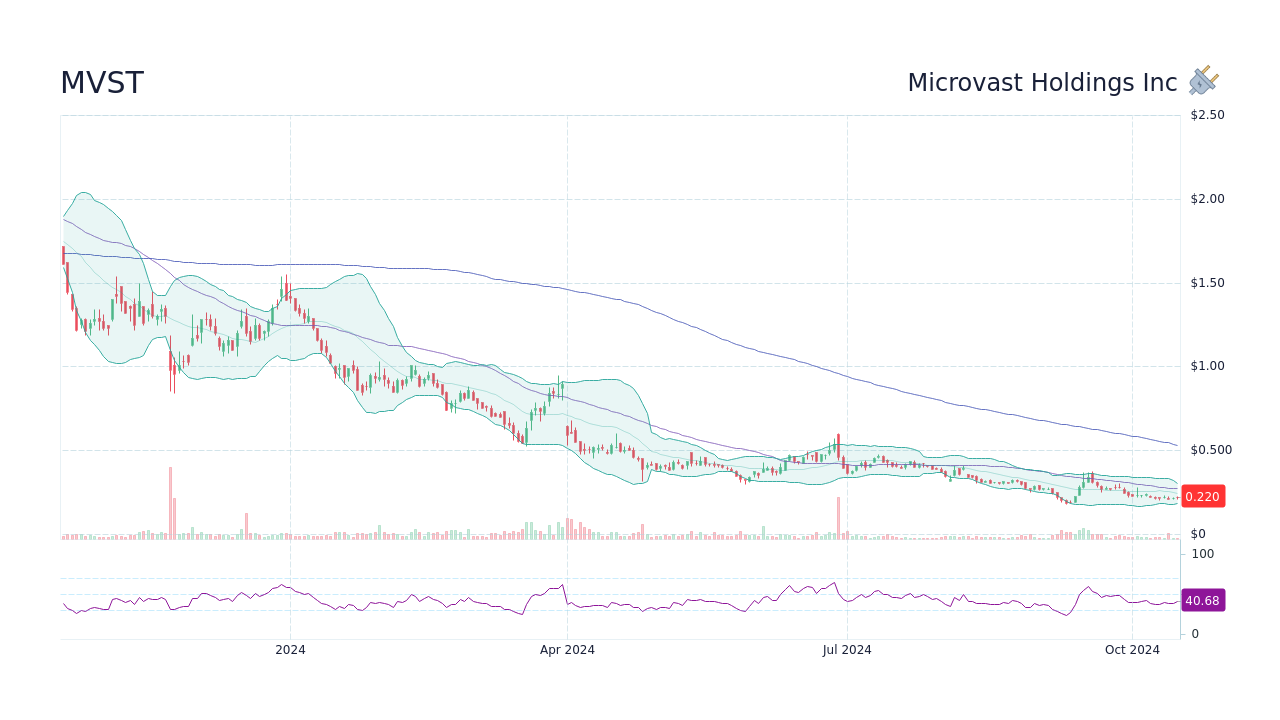Click the electric plug logo icon
This screenshot has height=720, width=1280.
[x=1204, y=81]
